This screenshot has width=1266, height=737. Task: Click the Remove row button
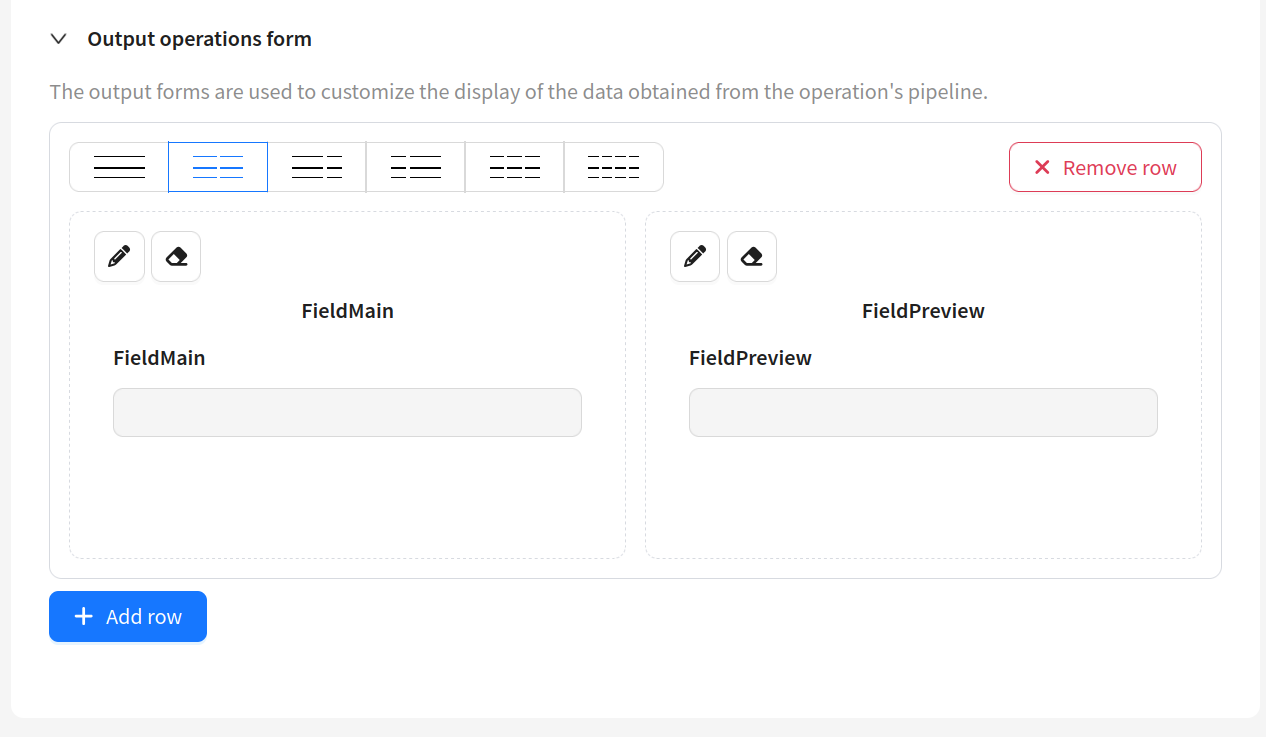(x=1105, y=167)
